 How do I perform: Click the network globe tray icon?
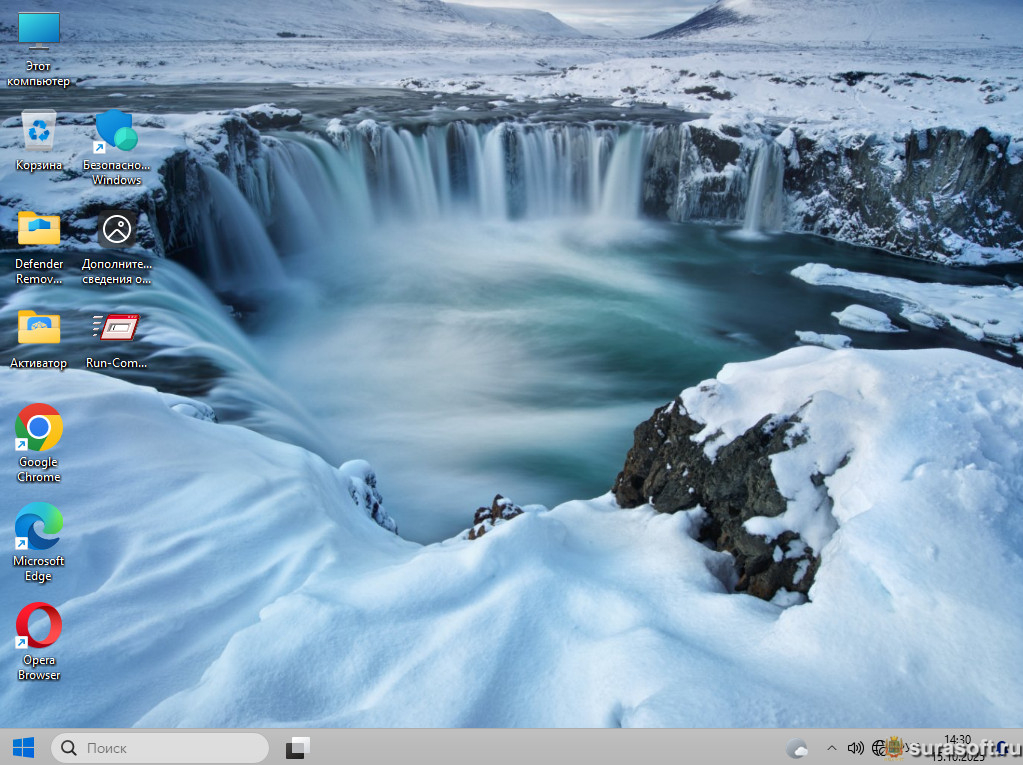tap(879, 747)
